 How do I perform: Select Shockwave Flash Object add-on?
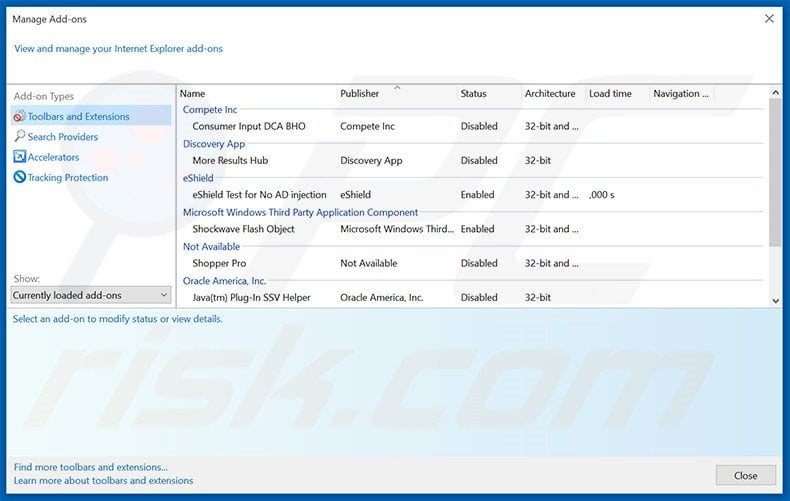(243, 229)
